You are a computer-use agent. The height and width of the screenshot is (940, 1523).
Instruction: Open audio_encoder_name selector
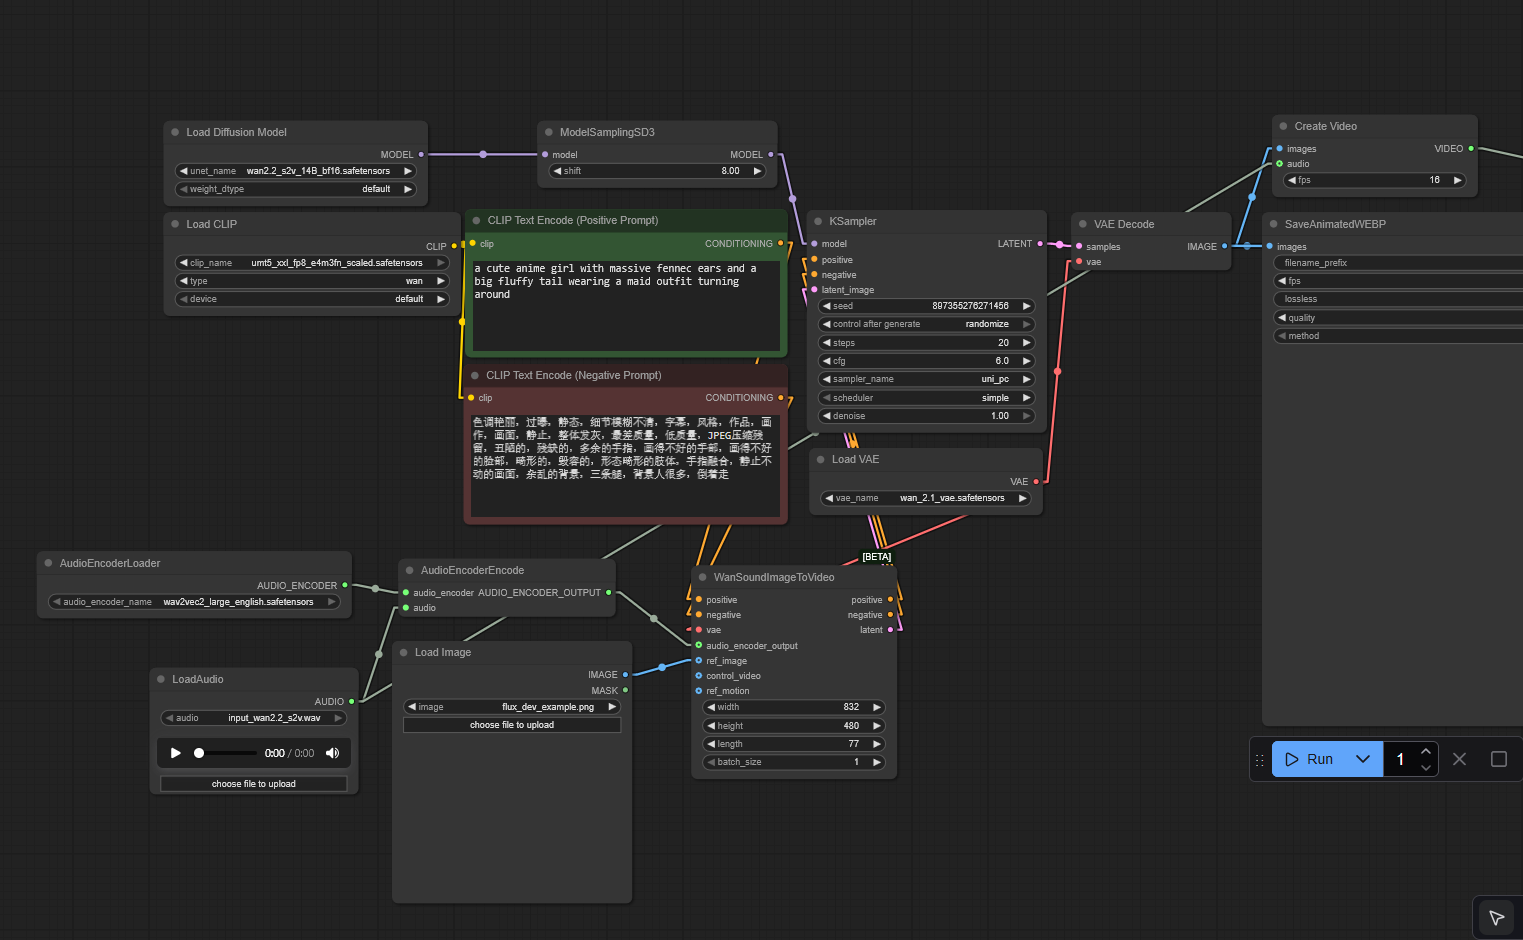pos(195,602)
